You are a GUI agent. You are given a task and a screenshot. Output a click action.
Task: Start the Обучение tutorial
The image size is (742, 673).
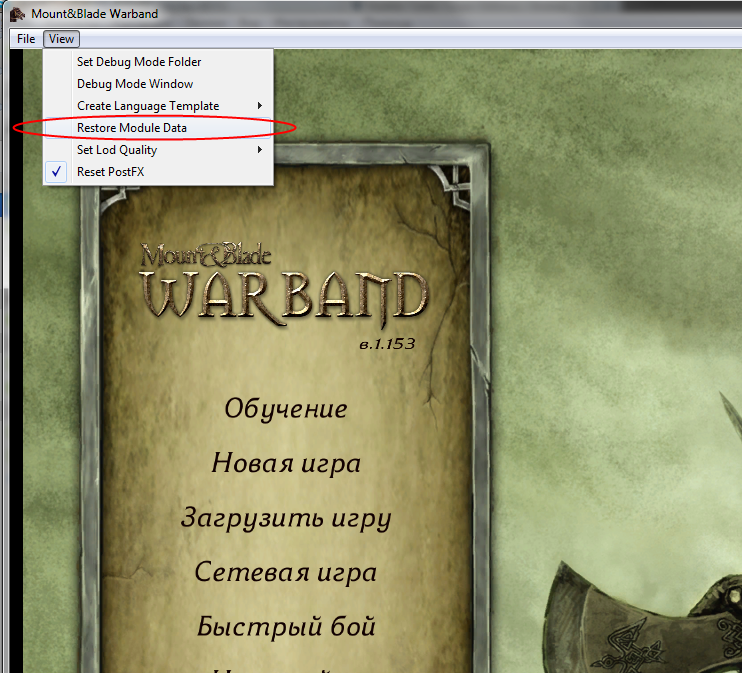point(286,408)
